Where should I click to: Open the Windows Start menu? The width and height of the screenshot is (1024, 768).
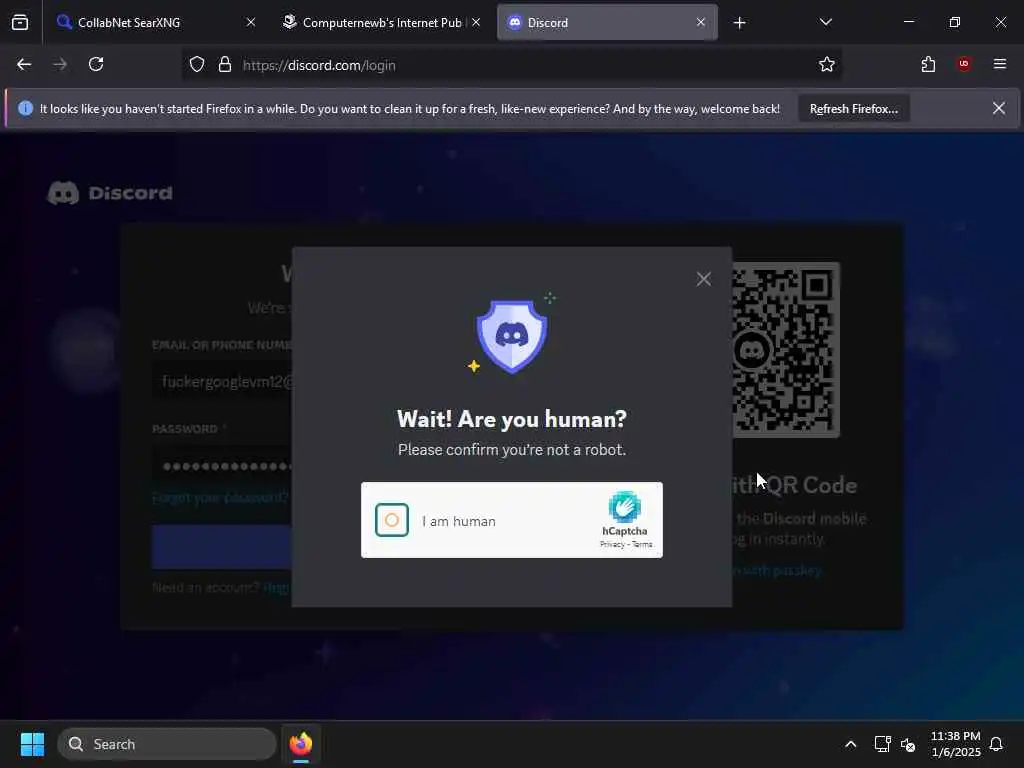click(32, 744)
